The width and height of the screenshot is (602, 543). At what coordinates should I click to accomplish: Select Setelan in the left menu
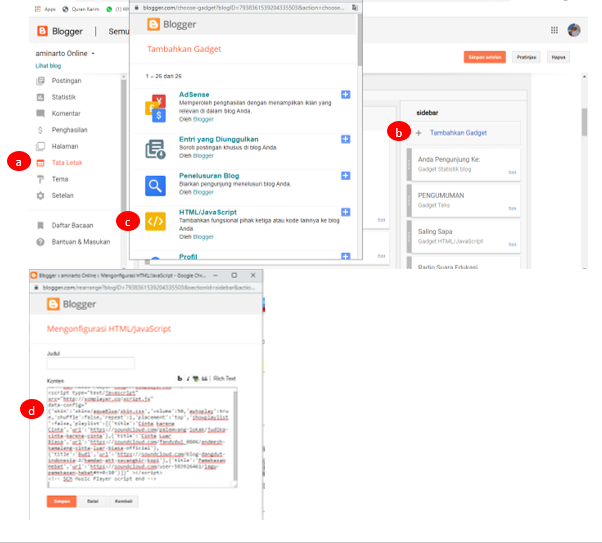pyautogui.click(x=63, y=195)
